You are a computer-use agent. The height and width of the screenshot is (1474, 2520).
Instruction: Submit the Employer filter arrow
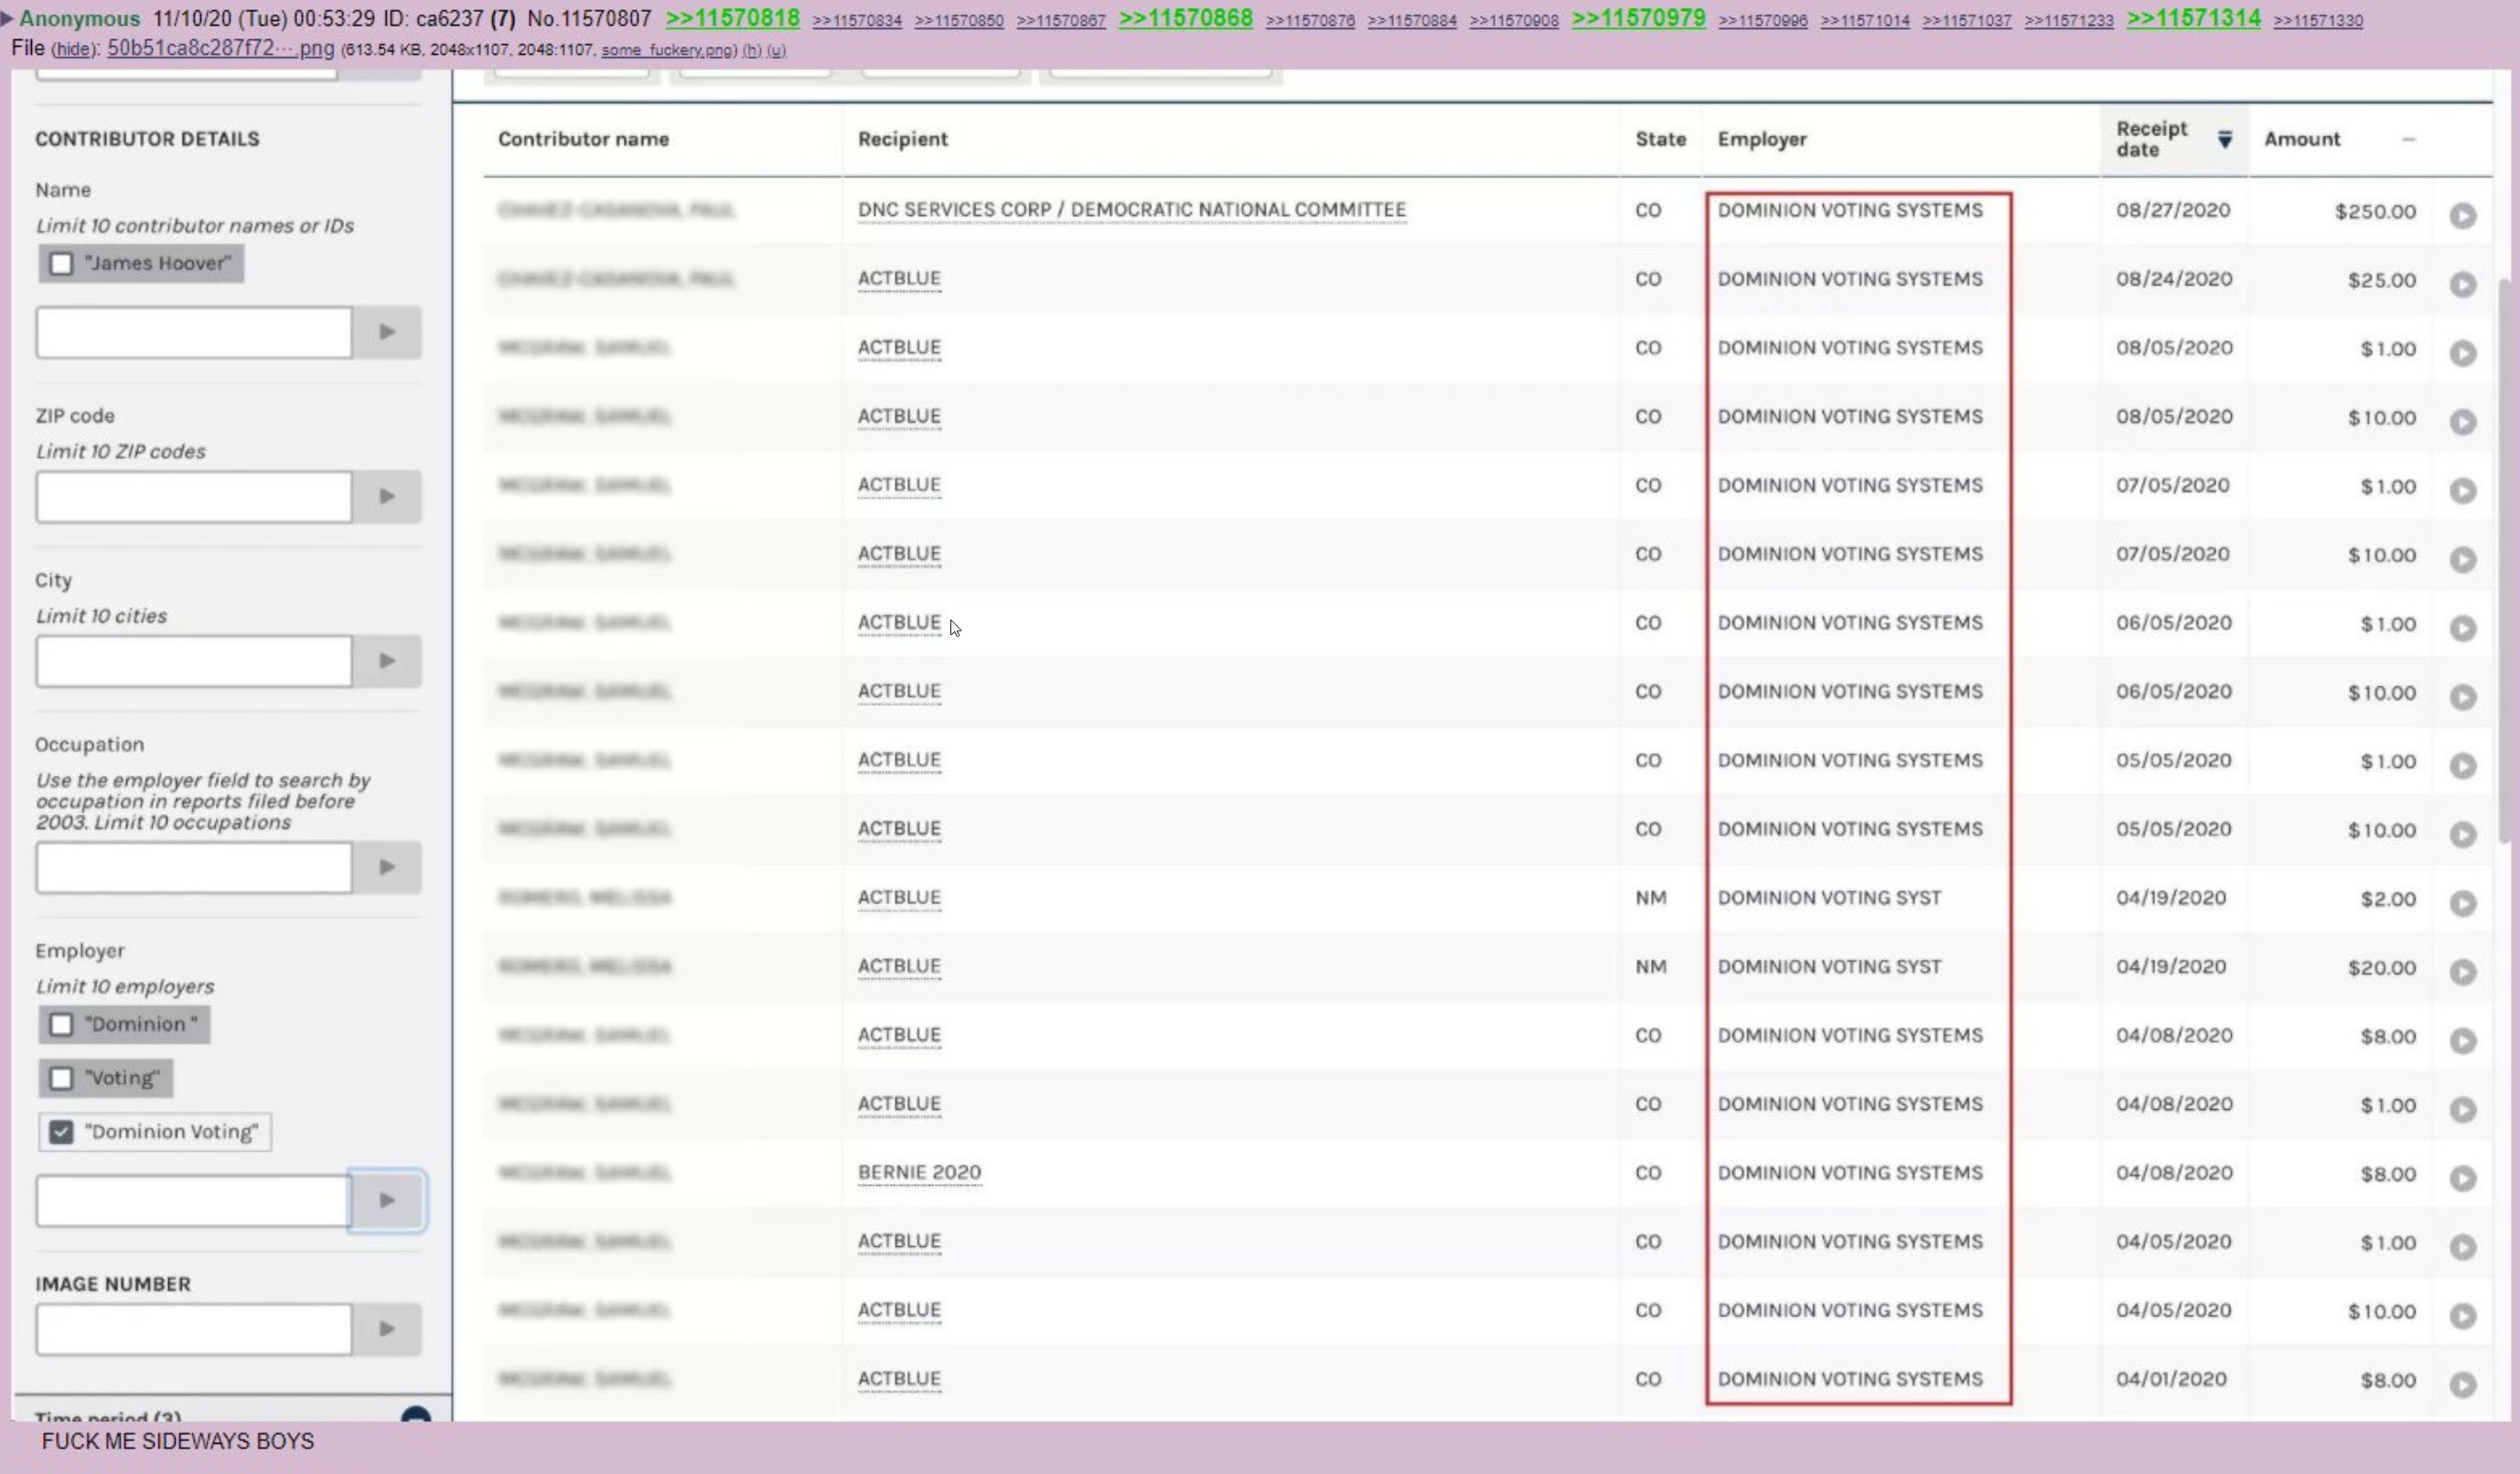click(x=386, y=1200)
